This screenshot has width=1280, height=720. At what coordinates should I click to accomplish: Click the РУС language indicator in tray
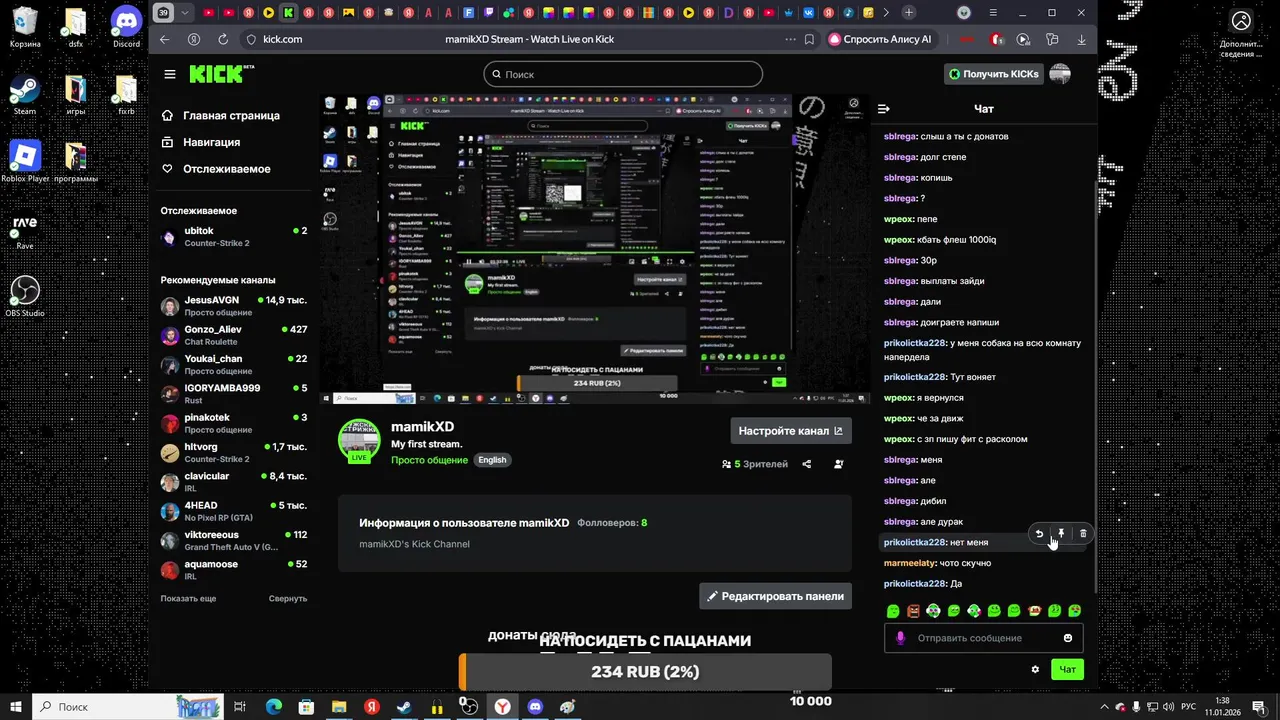click(x=1189, y=706)
